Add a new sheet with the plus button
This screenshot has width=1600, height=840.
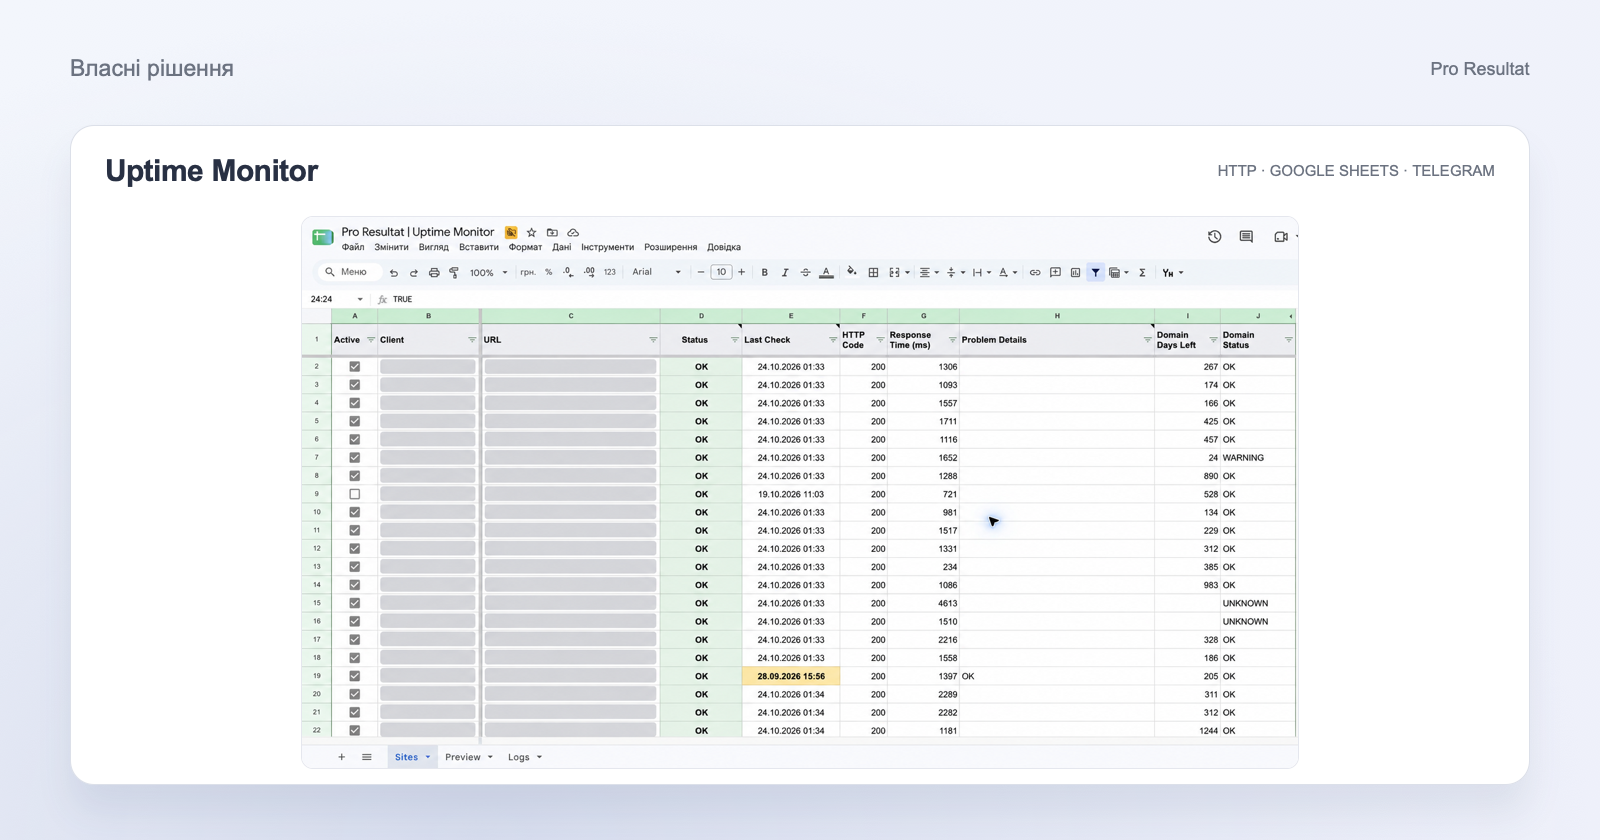click(x=341, y=757)
